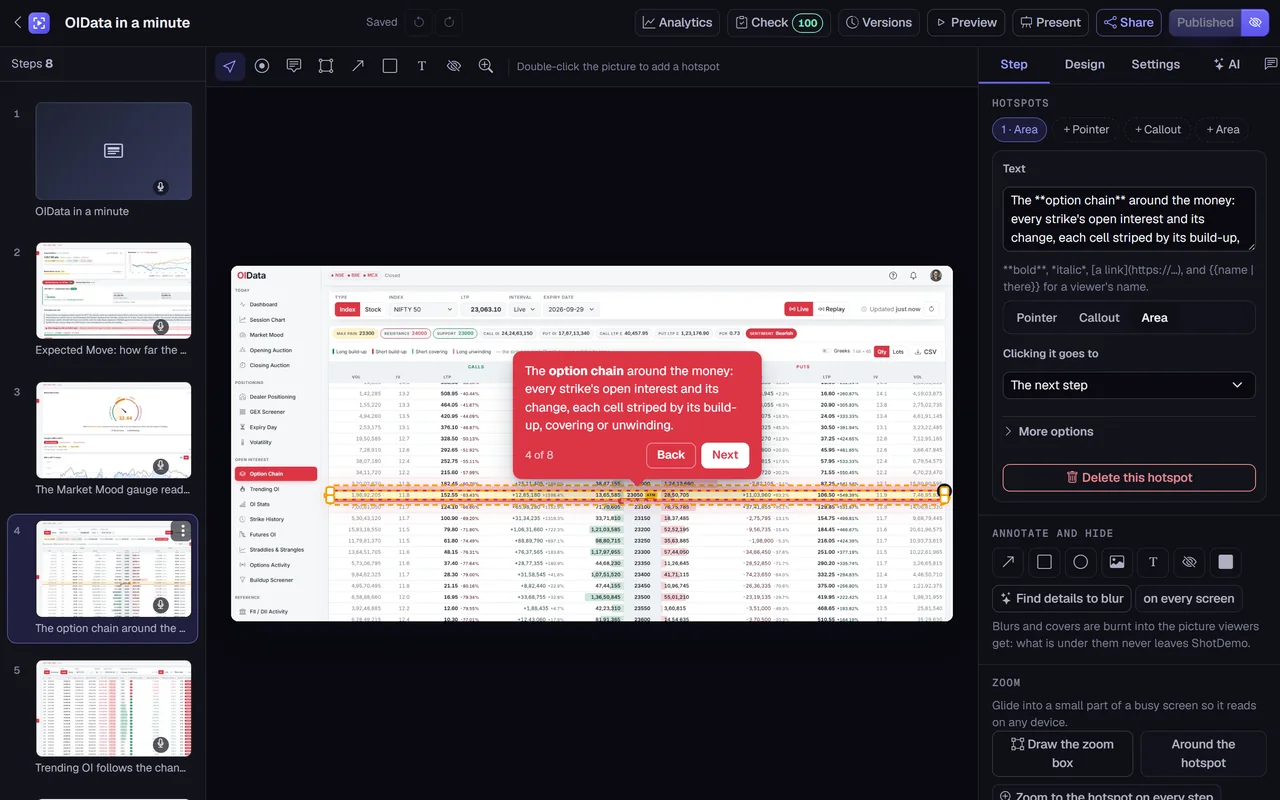Viewport: 1280px width, 800px height.
Task: Add a blur from Annotate and Hide panel
Action: coord(1189,562)
